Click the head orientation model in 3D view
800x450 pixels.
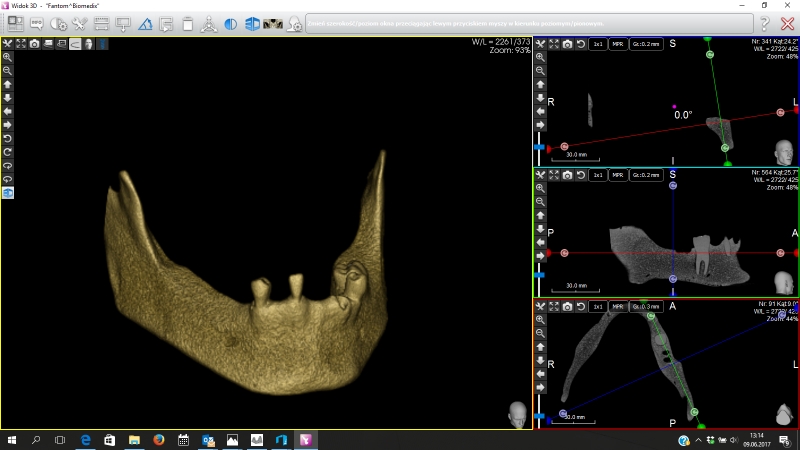(518, 414)
